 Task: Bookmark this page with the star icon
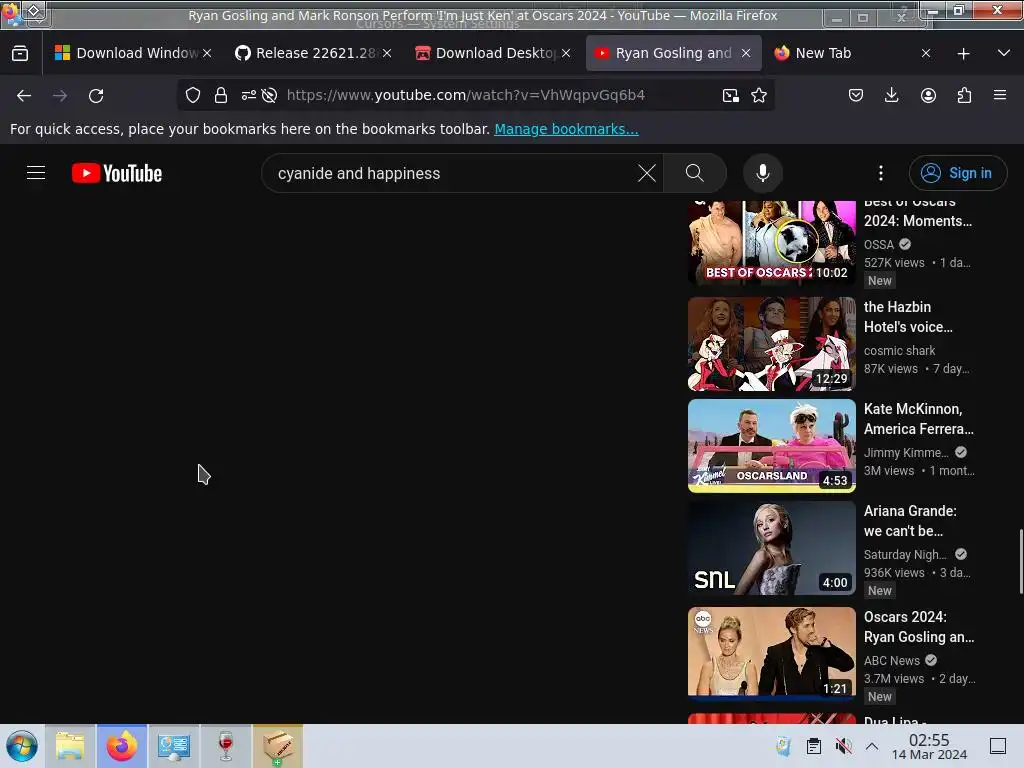pos(759,95)
